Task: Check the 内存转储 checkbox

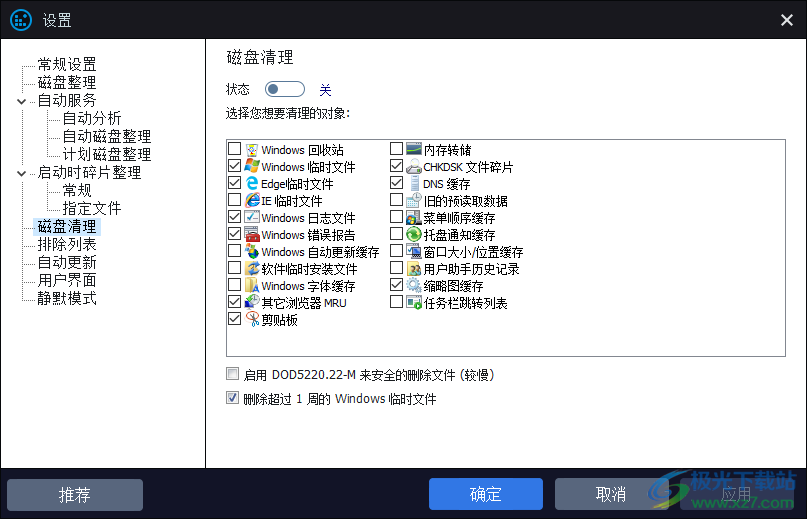Action: click(x=396, y=149)
